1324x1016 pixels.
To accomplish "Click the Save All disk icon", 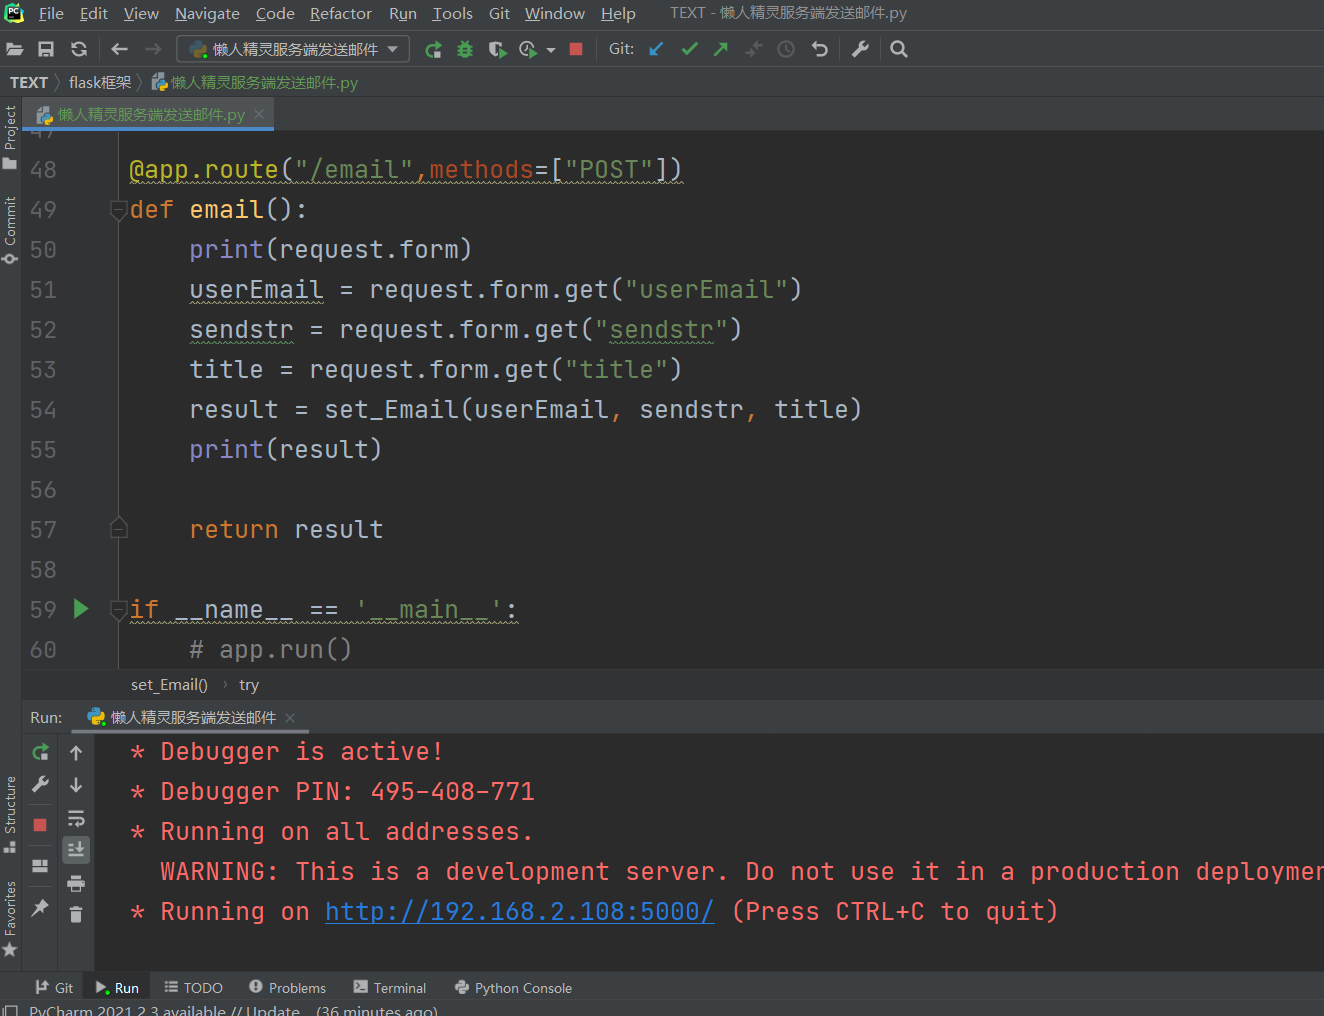I will (46, 49).
